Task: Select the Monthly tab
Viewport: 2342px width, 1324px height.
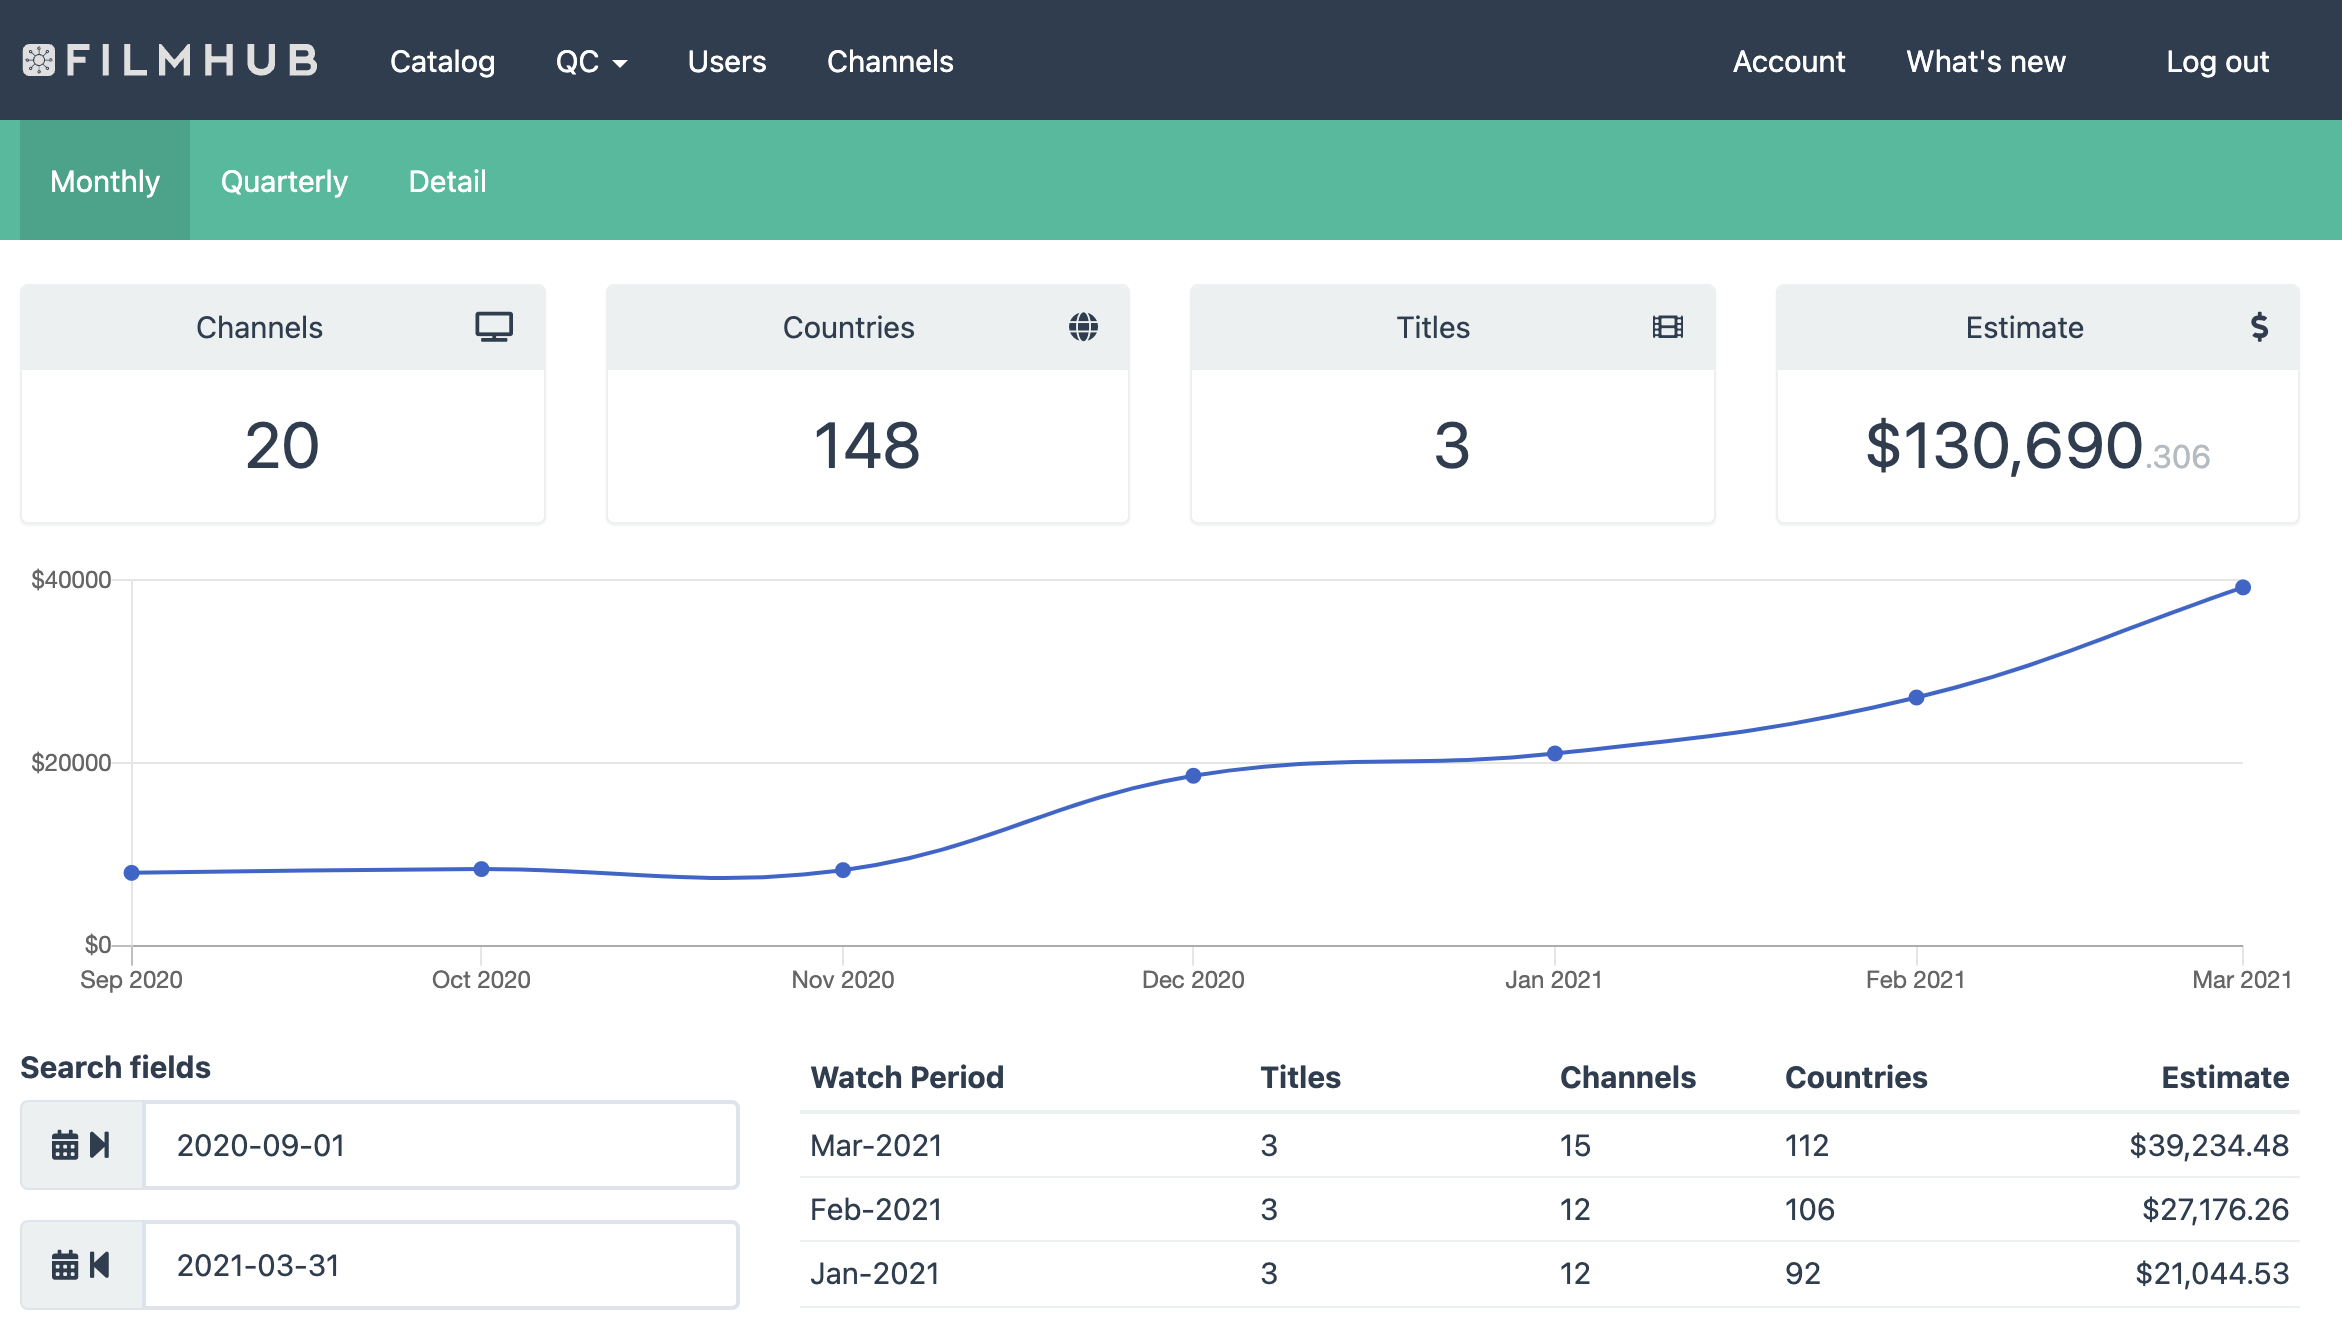Action: (105, 181)
